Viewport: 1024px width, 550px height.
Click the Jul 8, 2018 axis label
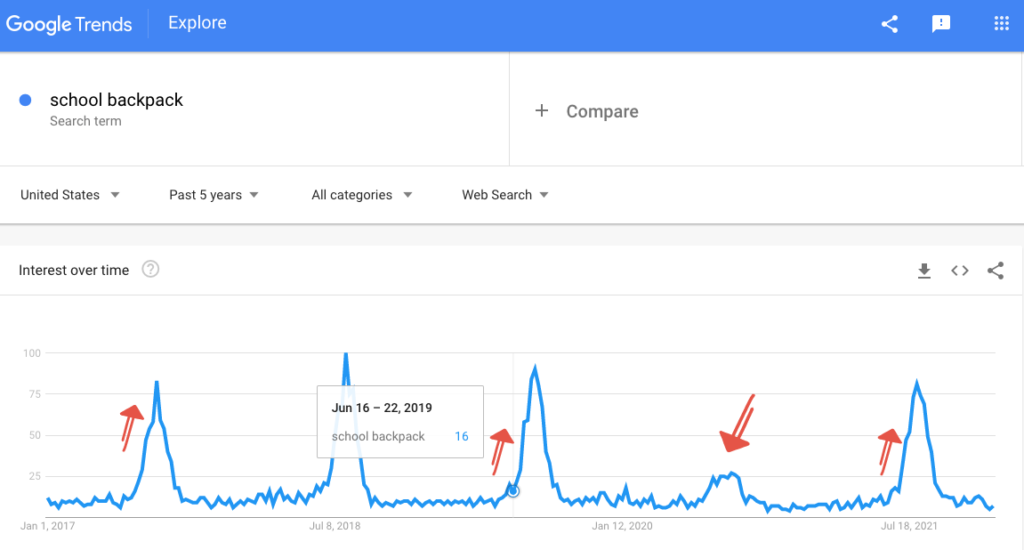tap(335, 525)
